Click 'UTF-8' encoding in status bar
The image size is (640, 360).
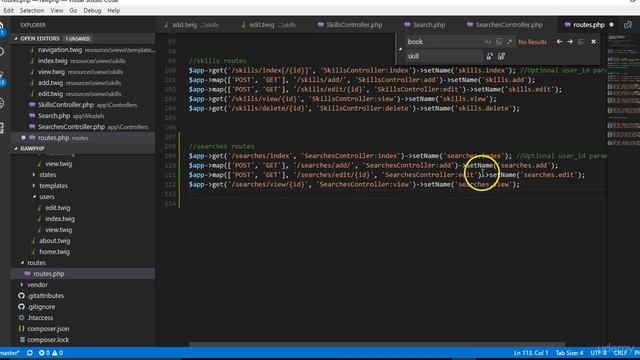pos(599,353)
